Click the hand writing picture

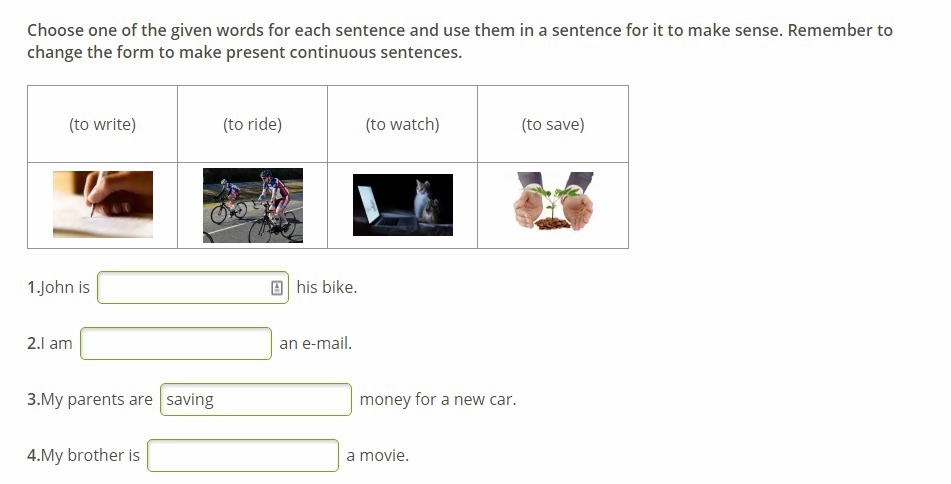pos(103,205)
